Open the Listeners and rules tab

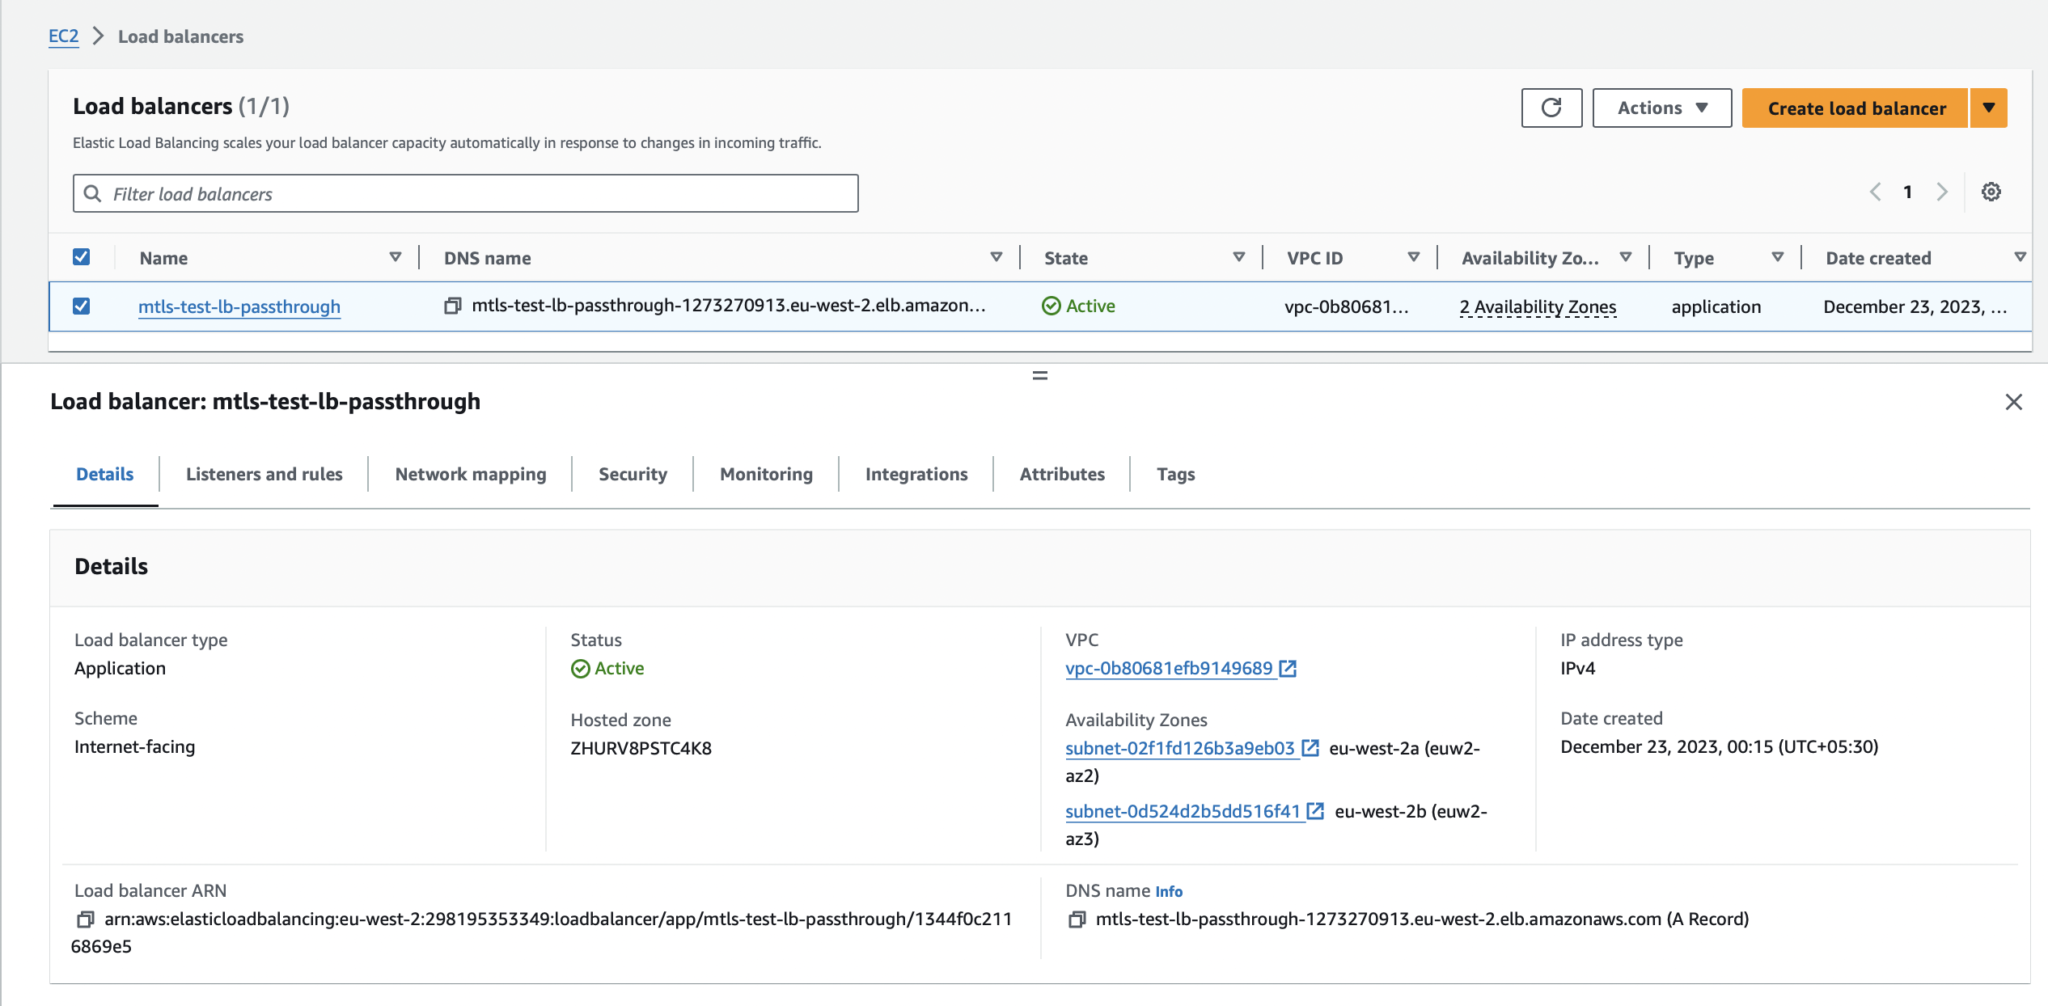pyautogui.click(x=263, y=474)
